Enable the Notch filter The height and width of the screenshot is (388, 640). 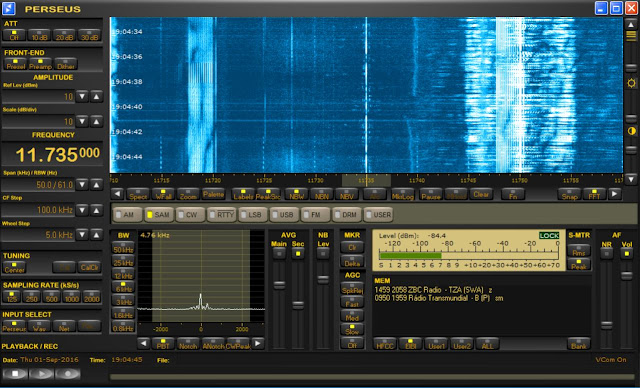point(188,344)
